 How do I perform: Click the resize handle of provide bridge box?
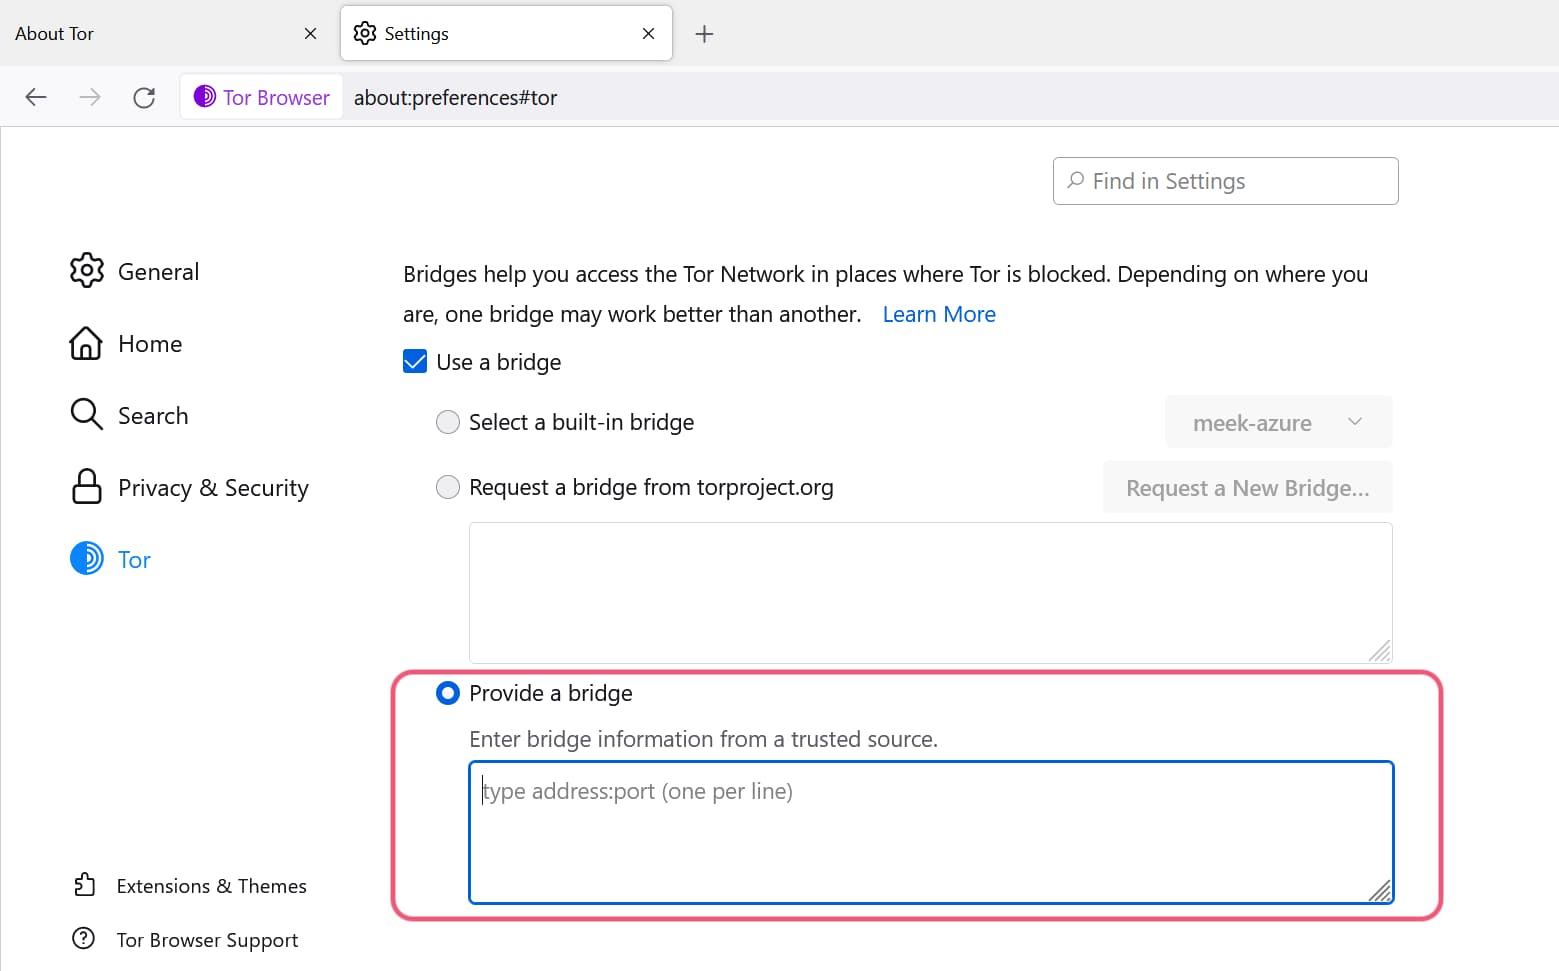coord(1380,891)
